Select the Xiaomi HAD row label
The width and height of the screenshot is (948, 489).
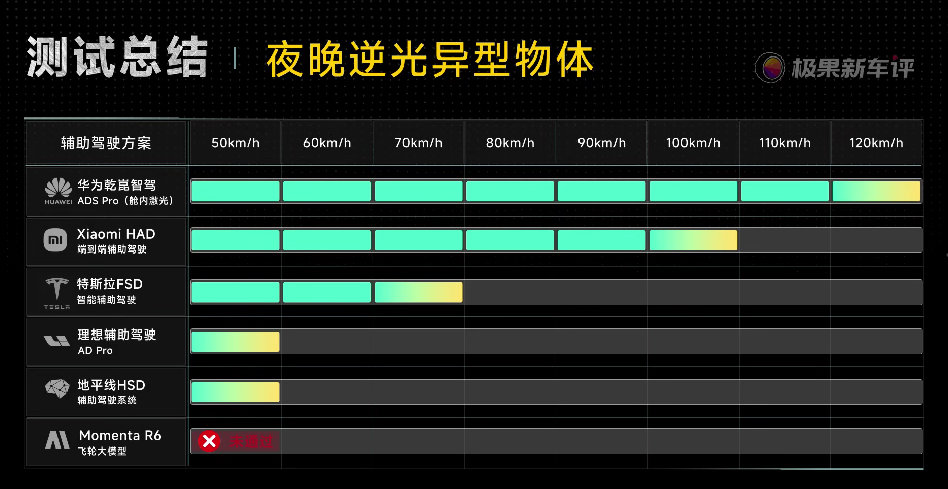116,234
